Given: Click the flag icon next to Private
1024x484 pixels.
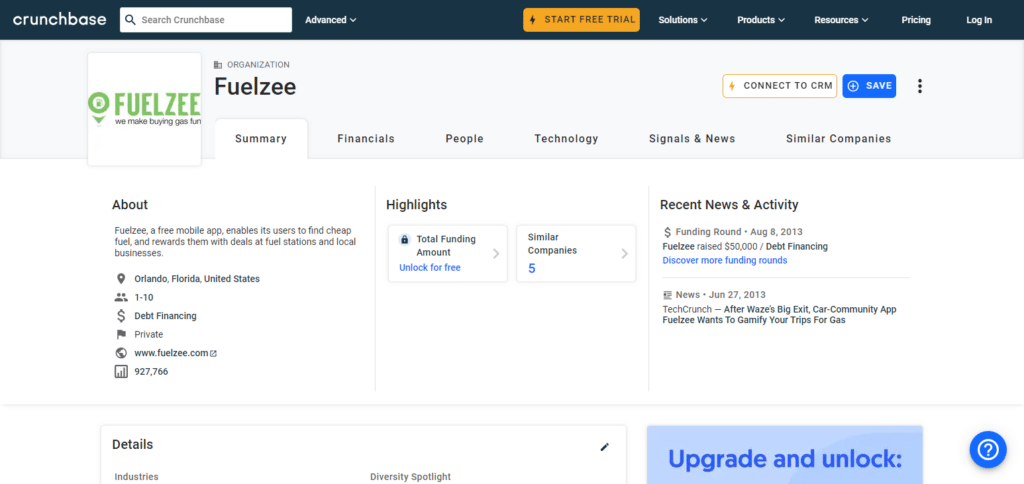Looking at the screenshot, I should [x=121, y=334].
